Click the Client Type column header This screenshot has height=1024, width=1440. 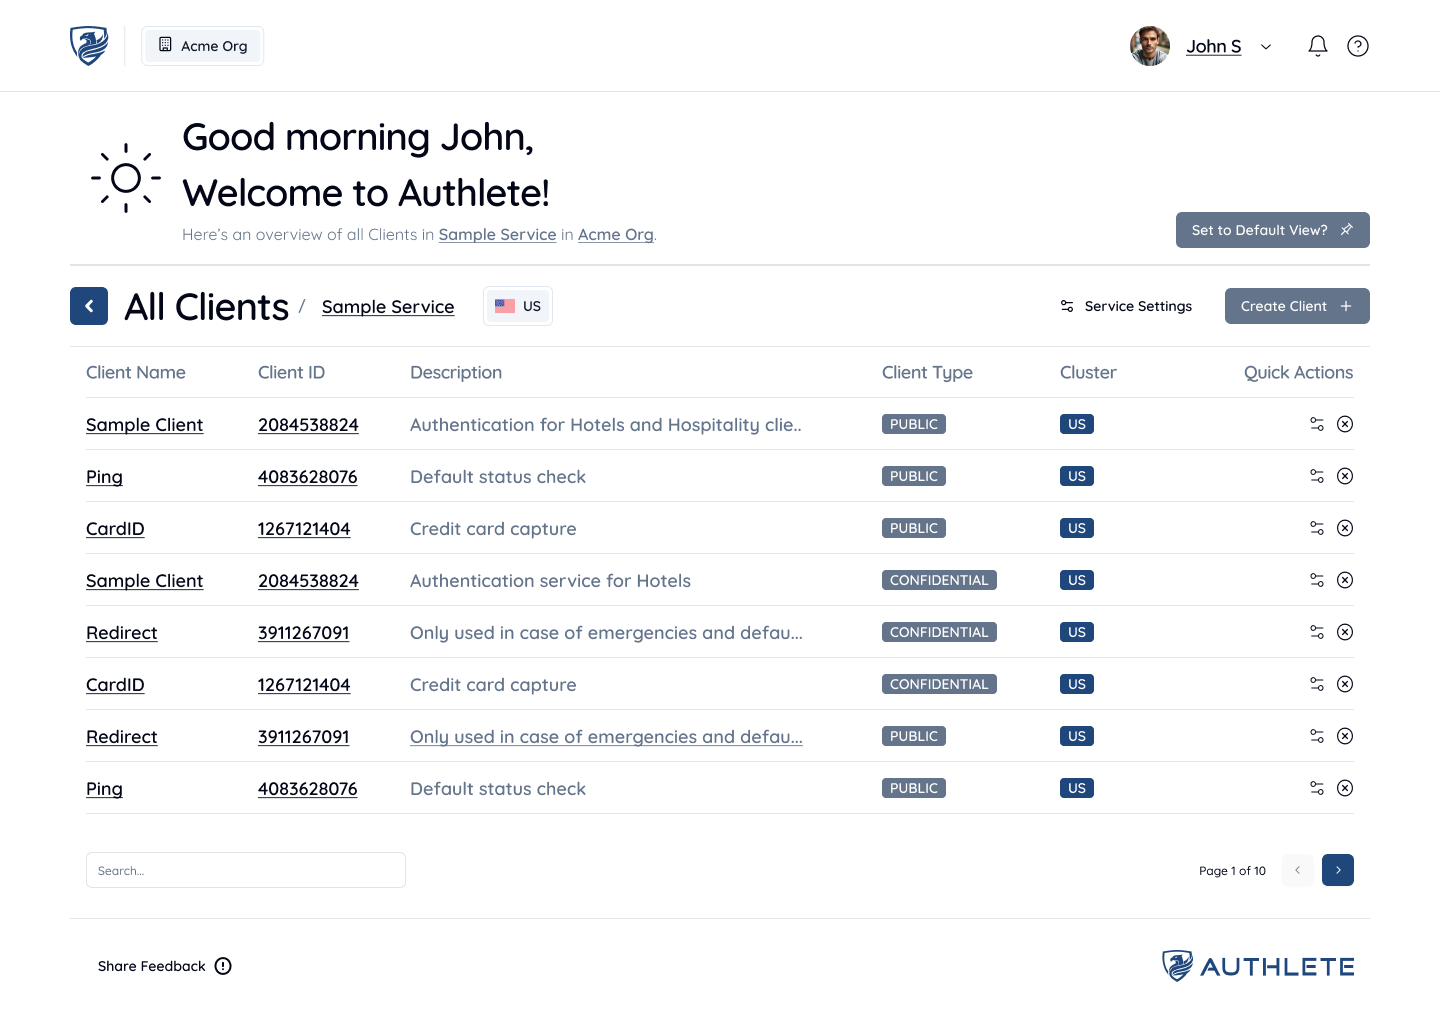tap(927, 372)
